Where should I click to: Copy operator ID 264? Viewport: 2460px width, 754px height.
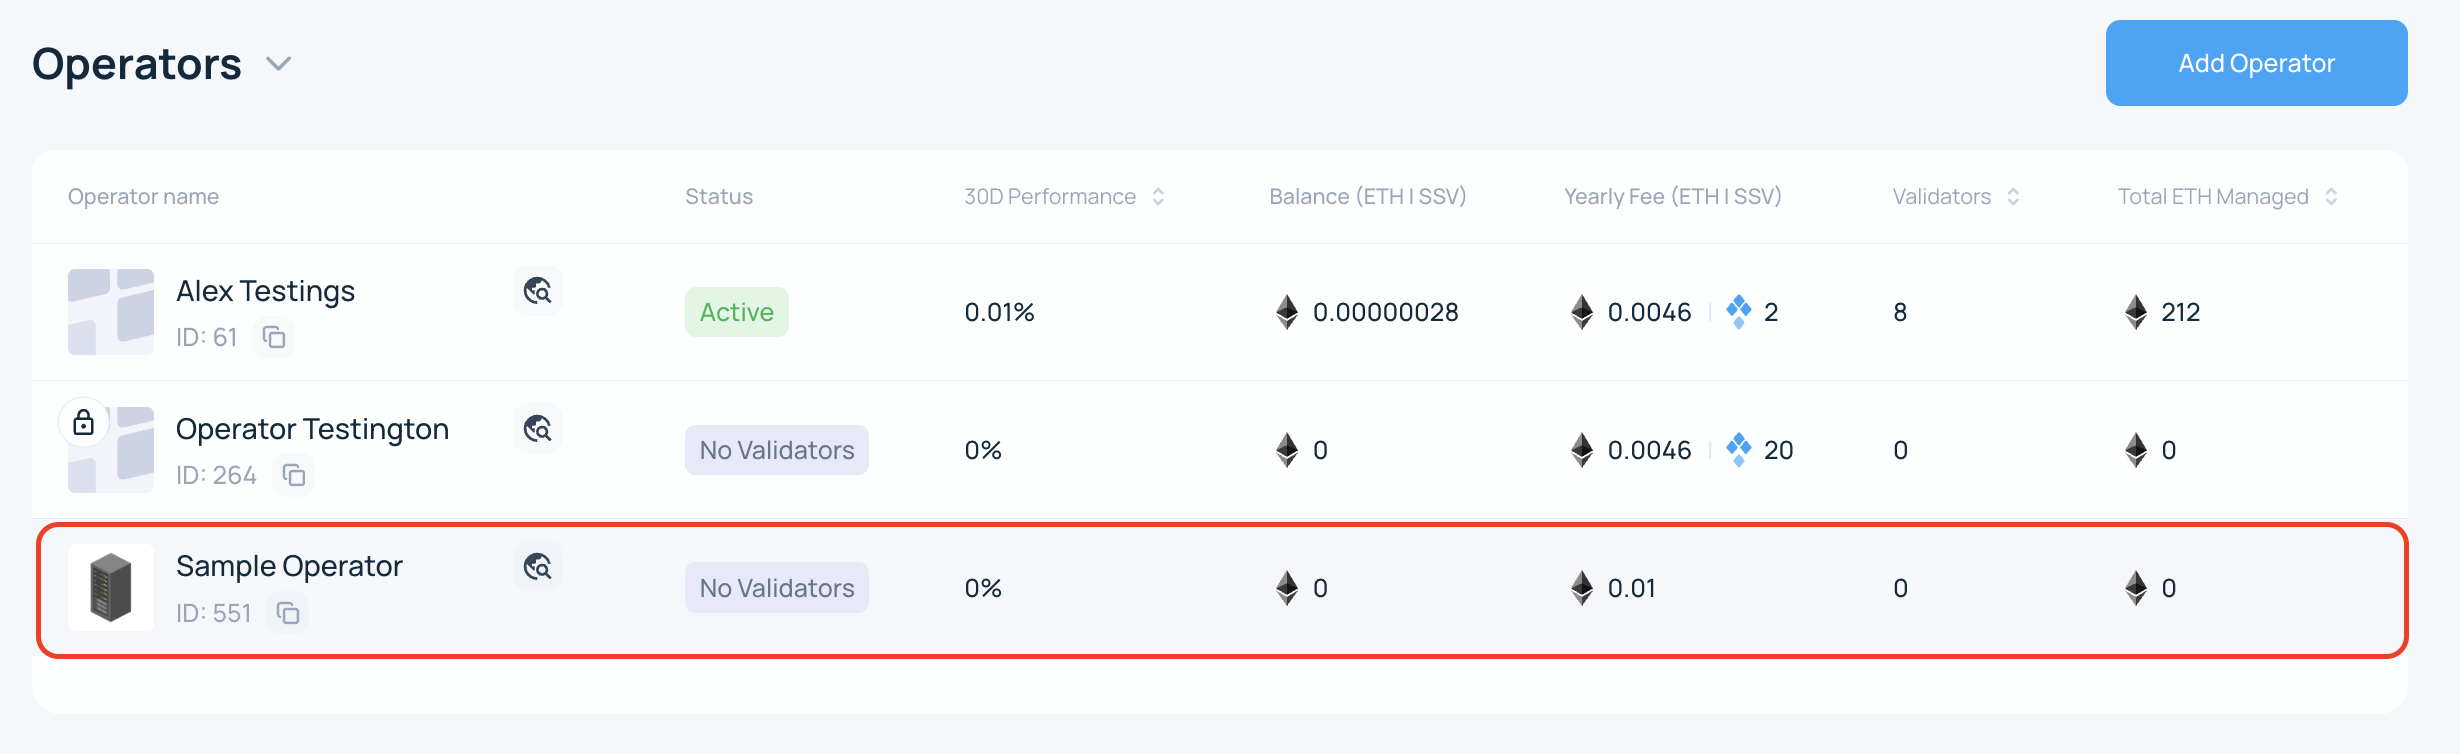tap(293, 475)
